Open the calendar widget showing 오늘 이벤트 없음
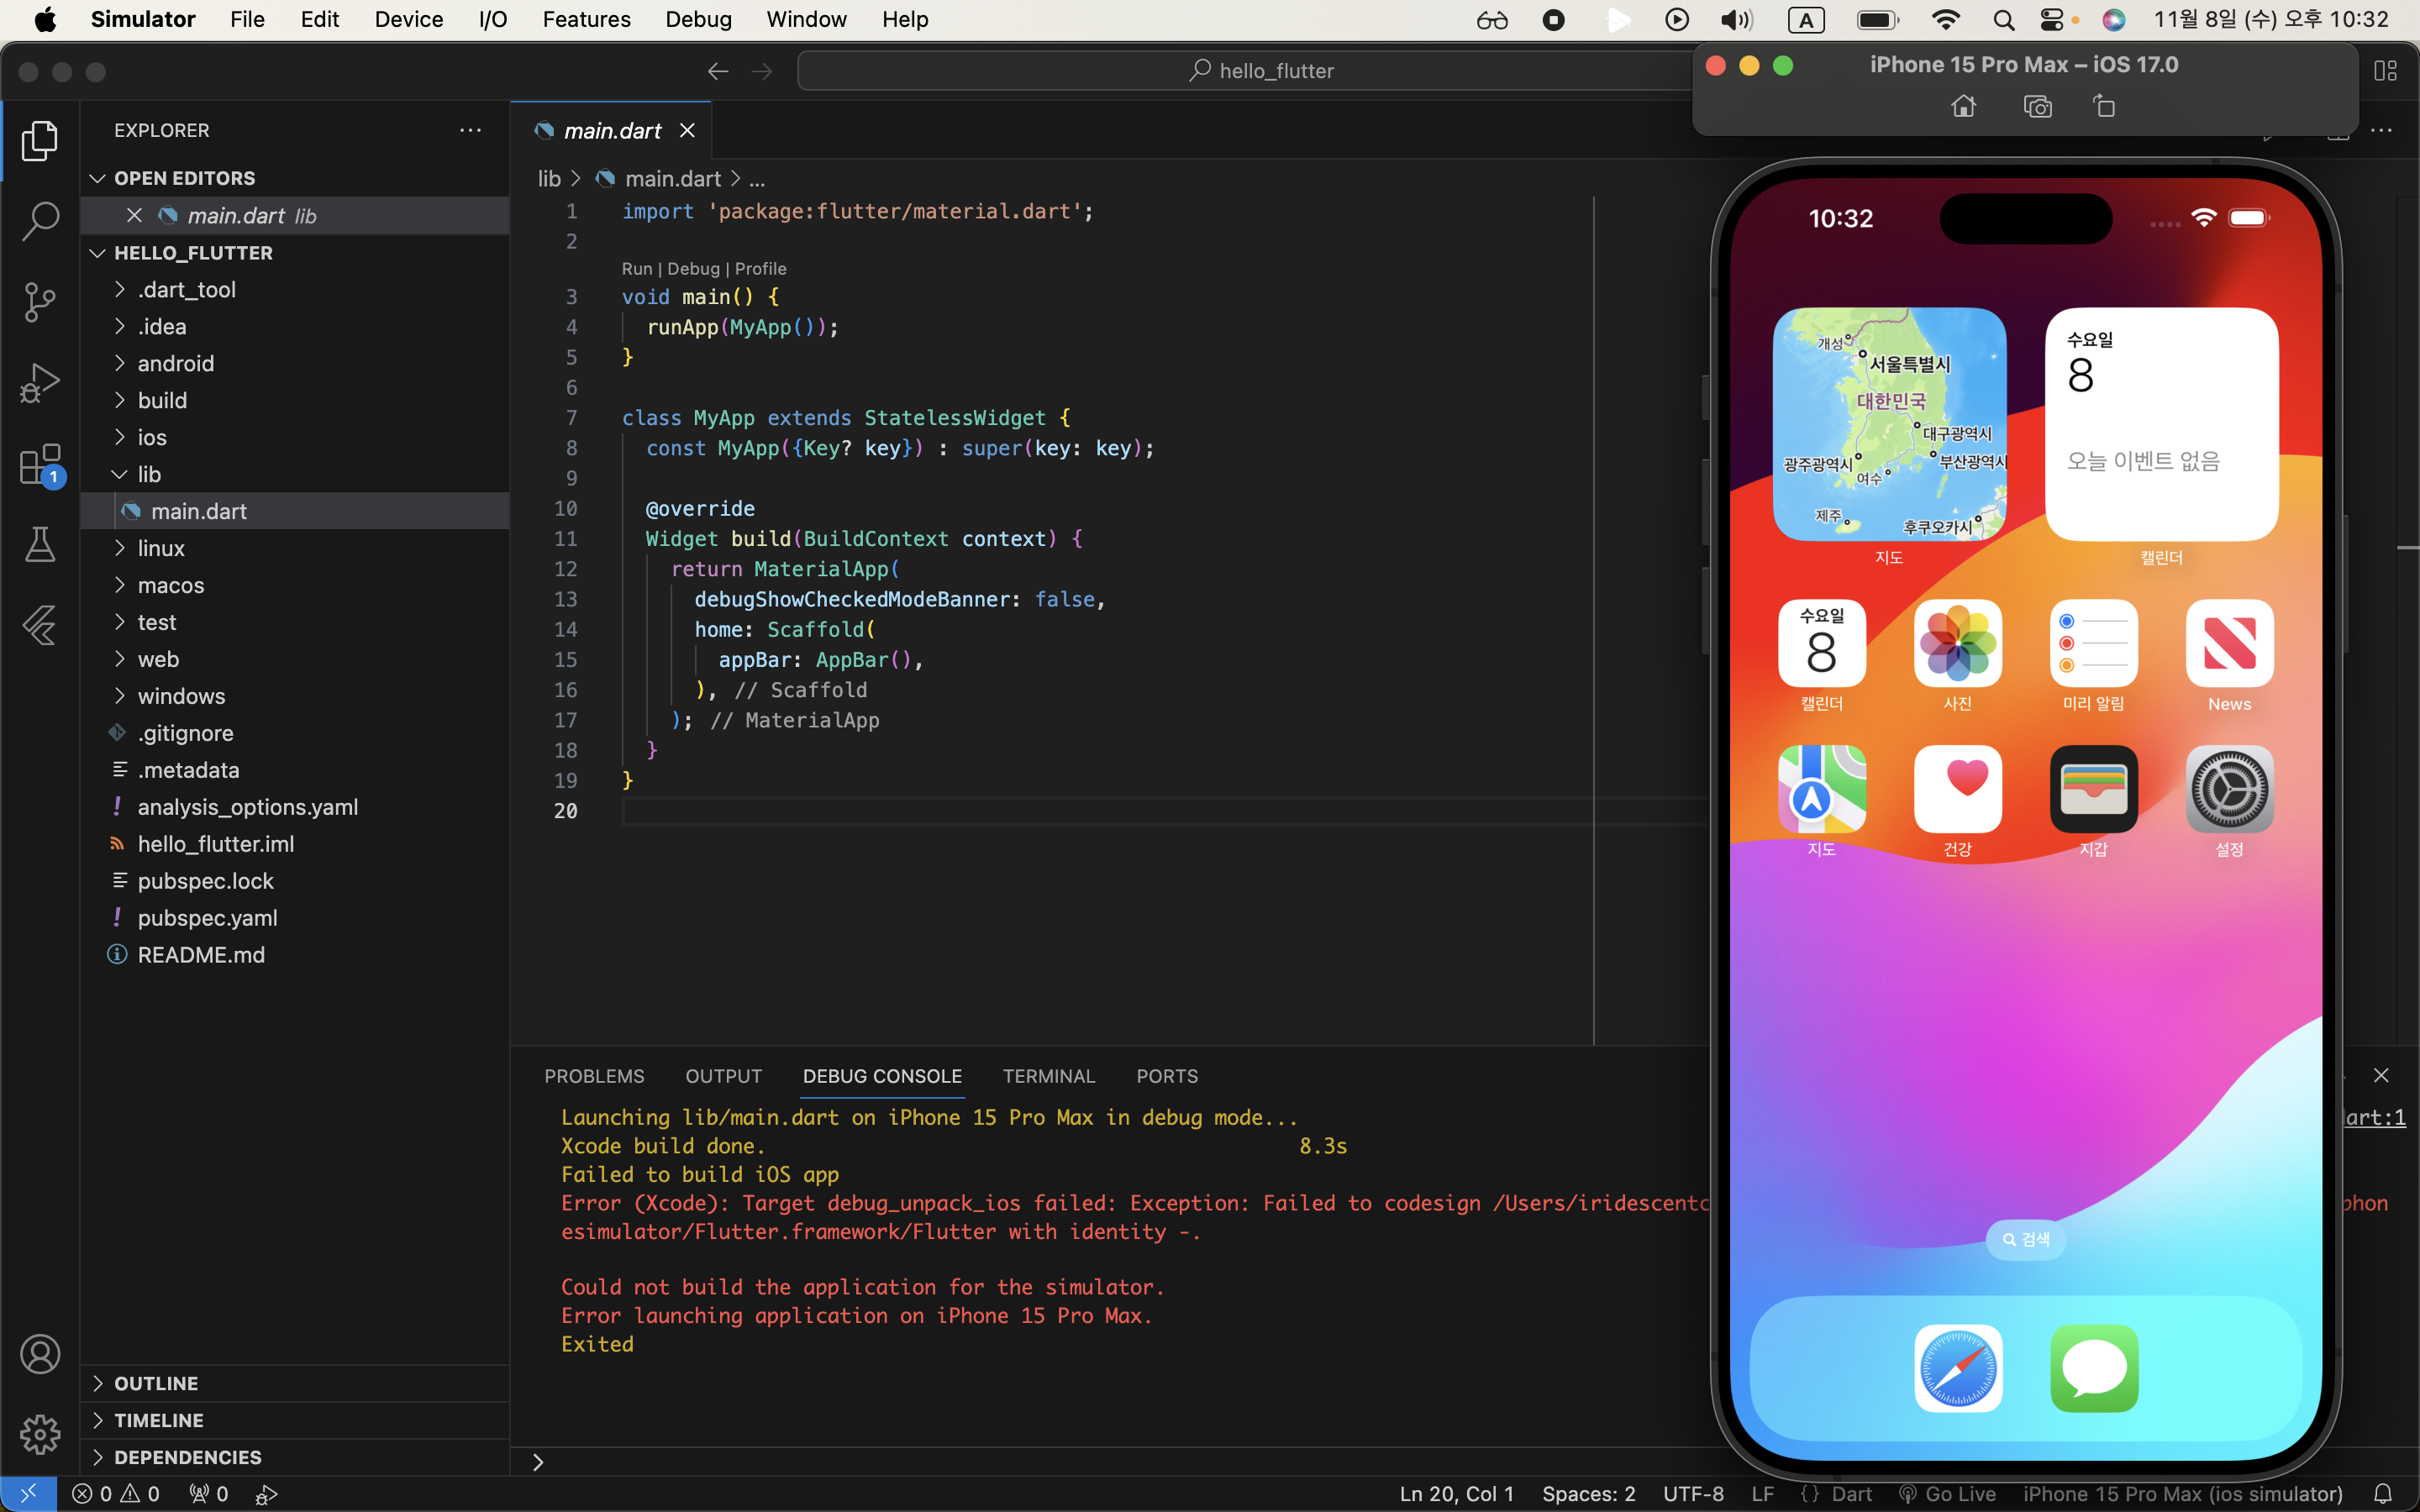The image size is (2420, 1512). pos(2161,424)
